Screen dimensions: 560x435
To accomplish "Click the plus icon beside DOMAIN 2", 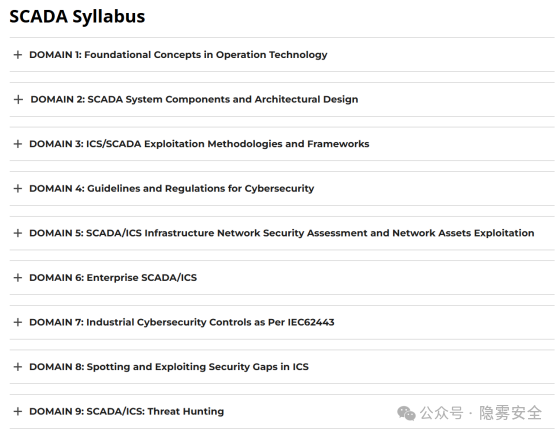I will pos(18,99).
